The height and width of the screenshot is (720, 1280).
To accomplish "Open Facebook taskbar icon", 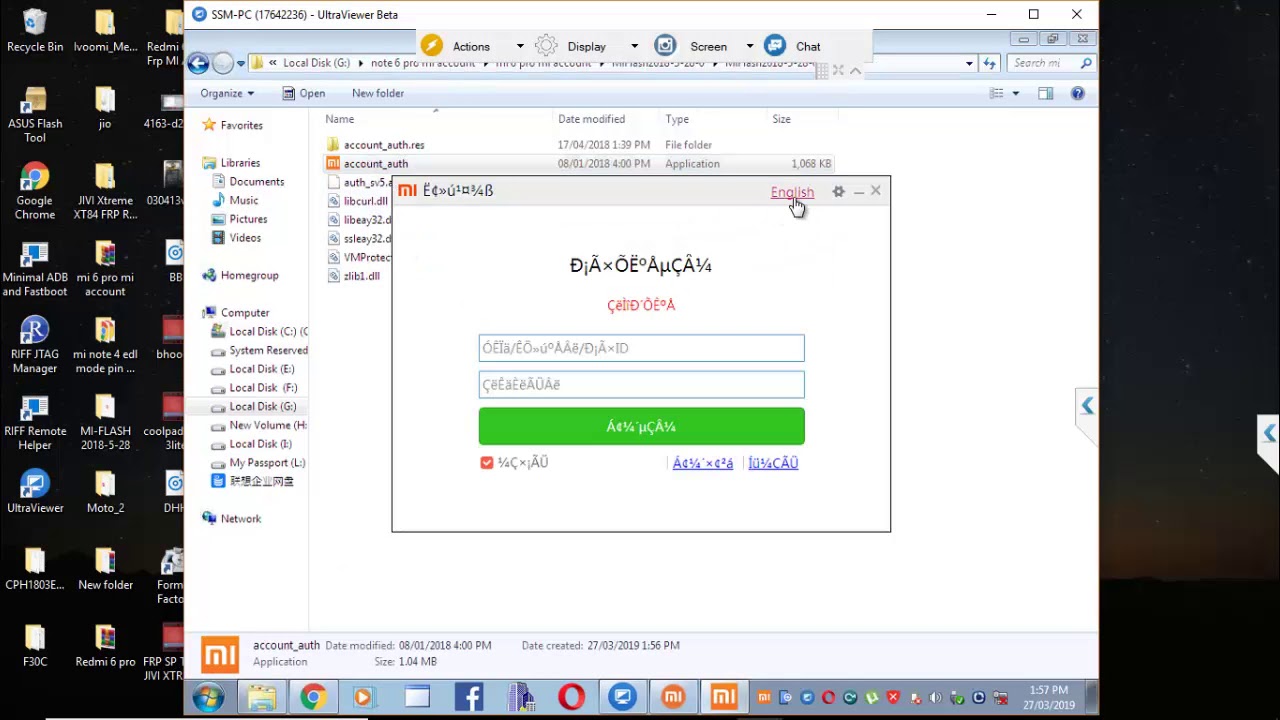I will 468,697.
